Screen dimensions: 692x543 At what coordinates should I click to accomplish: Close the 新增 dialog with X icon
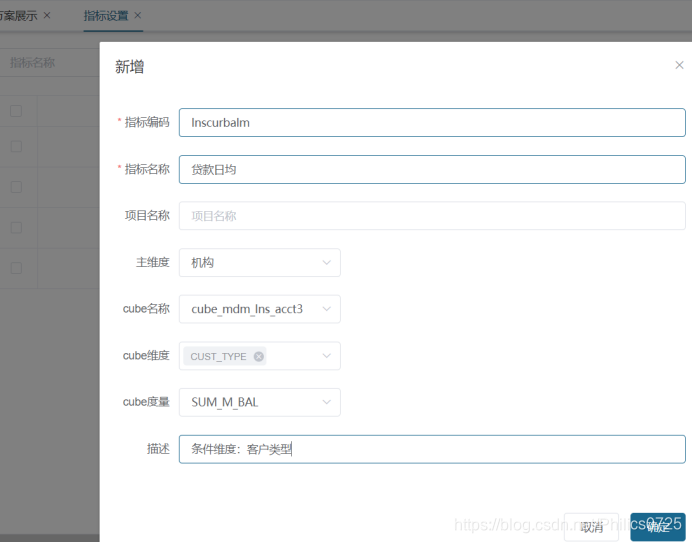pyautogui.click(x=679, y=65)
